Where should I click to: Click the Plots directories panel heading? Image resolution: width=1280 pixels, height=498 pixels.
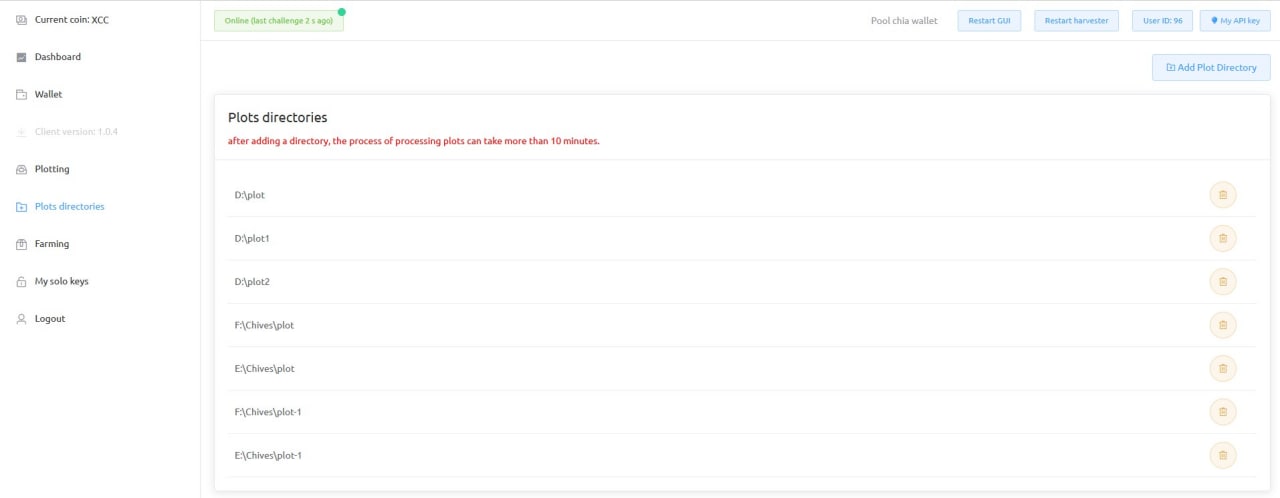278,118
